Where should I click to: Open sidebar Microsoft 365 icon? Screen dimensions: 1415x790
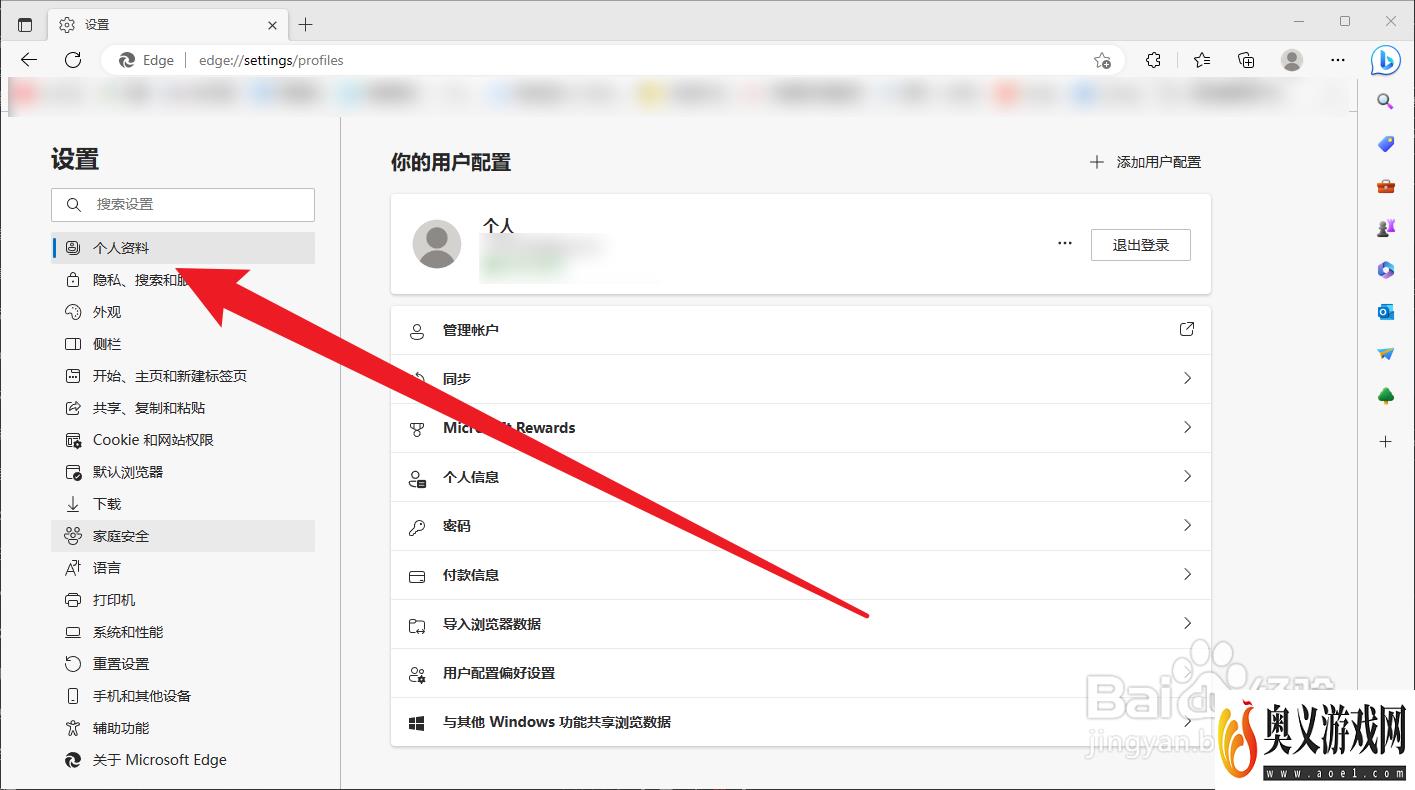1385,270
